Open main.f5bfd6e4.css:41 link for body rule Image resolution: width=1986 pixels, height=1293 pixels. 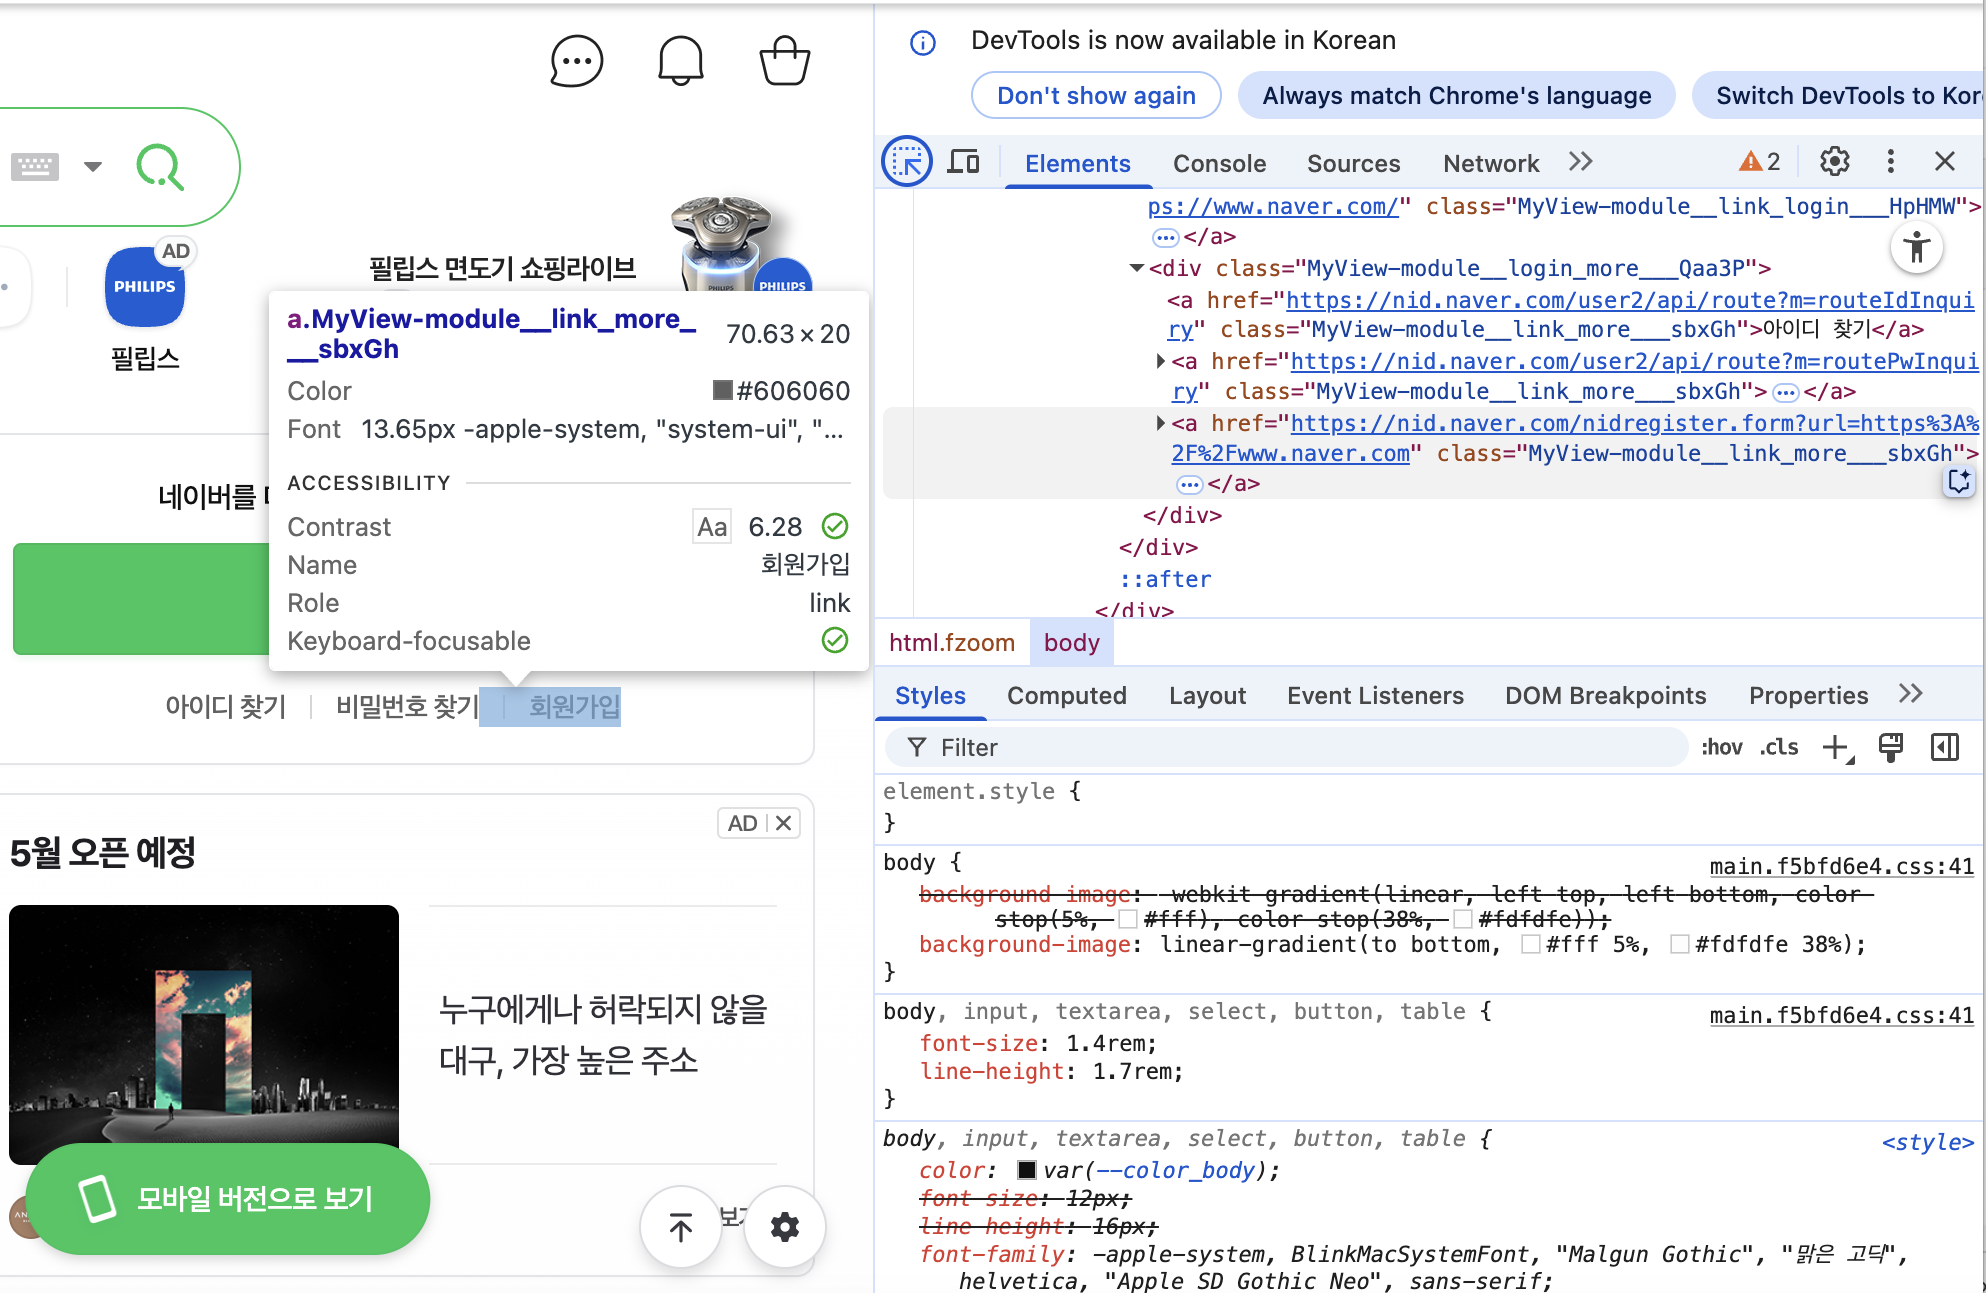[x=1841, y=867]
